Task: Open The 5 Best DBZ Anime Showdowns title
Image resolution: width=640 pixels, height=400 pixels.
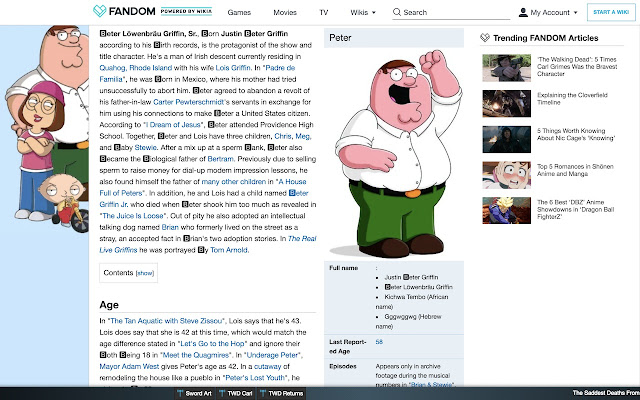Action: click(x=576, y=209)
